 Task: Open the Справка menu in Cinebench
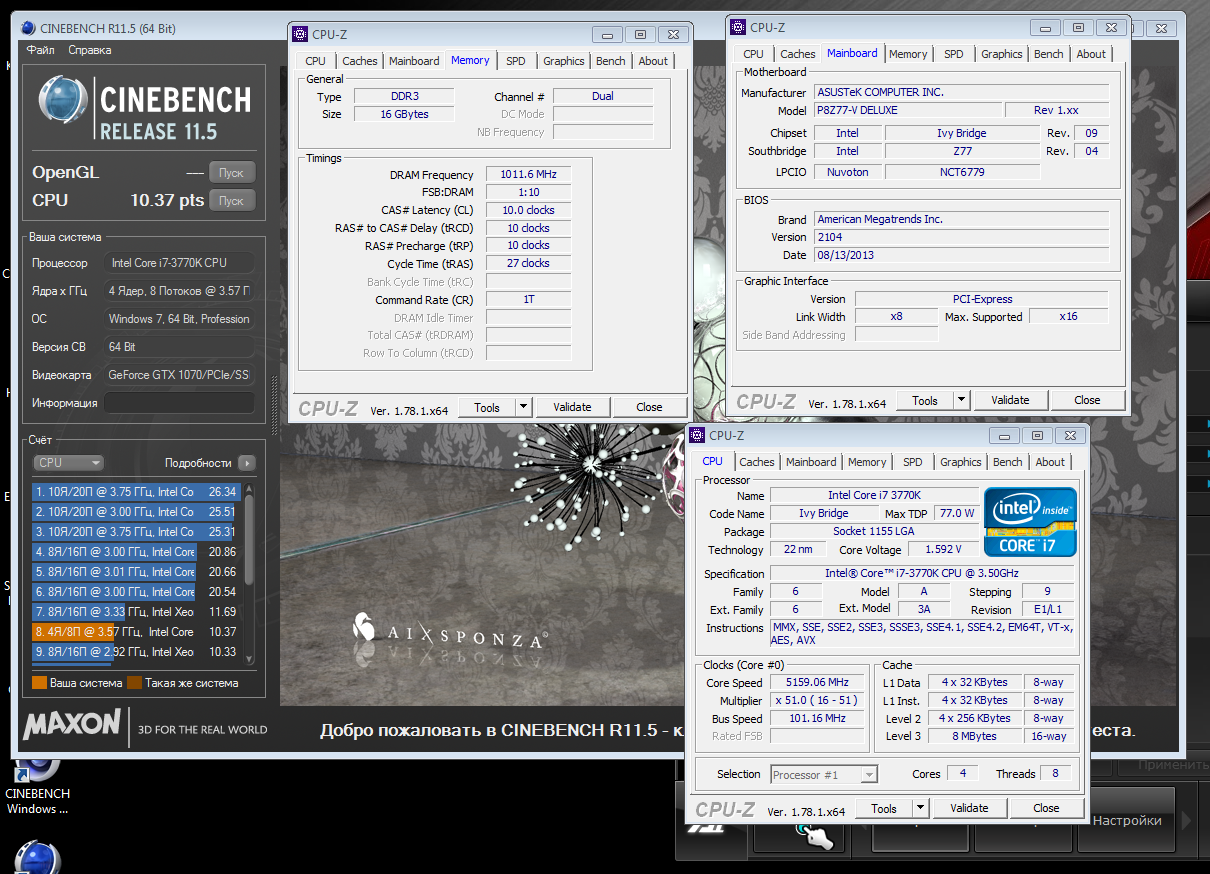click(x=90, y=50)
